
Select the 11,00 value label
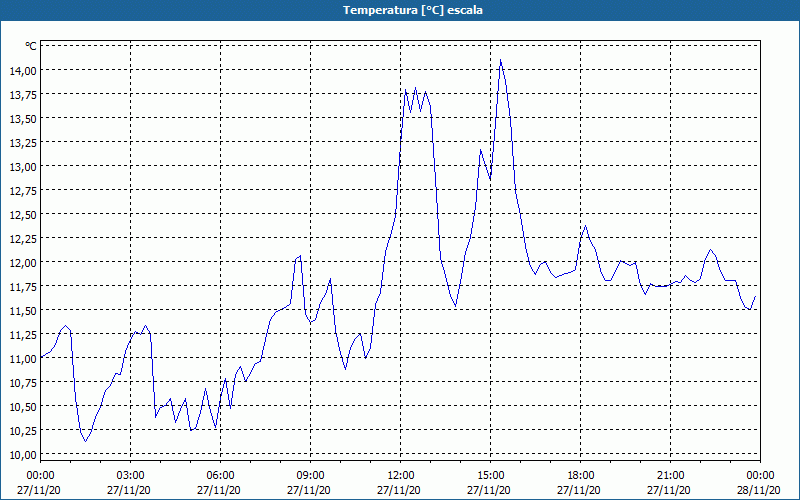tap(23, 358)
